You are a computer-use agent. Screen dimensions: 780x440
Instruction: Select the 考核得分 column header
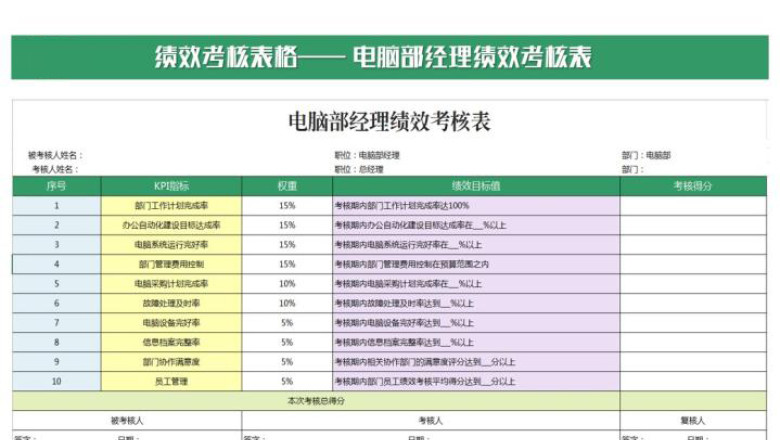pyautogui.click(x=693, y=186)
